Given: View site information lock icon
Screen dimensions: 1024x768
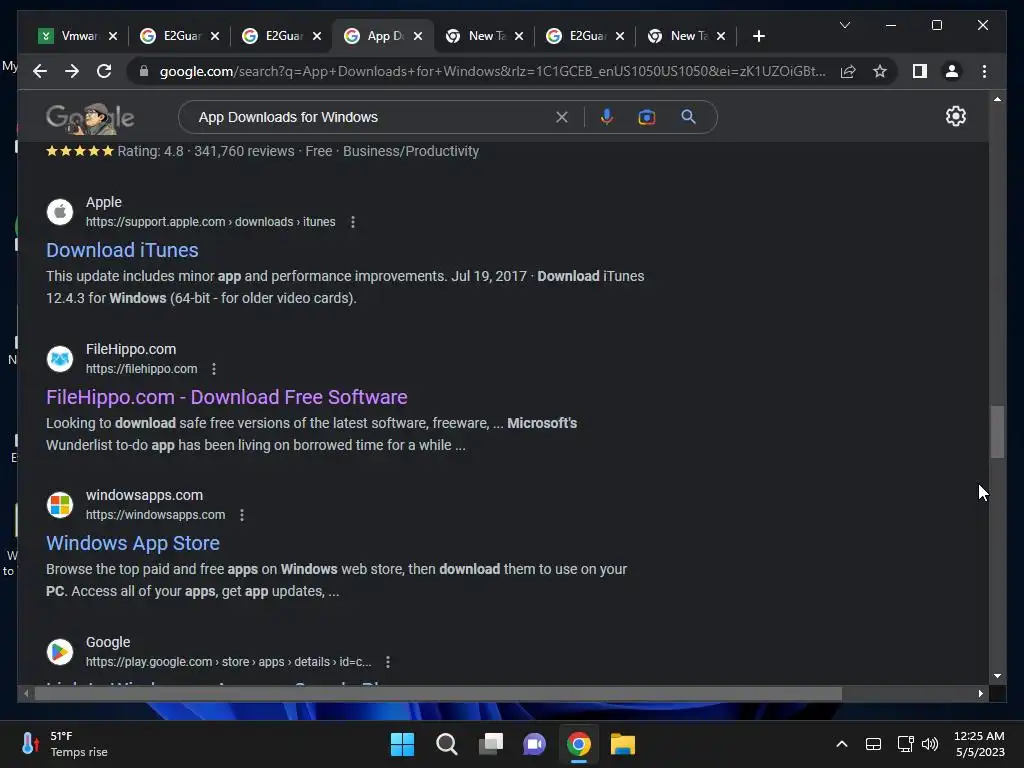Looking at the screenshot, I should pos(144,71).
